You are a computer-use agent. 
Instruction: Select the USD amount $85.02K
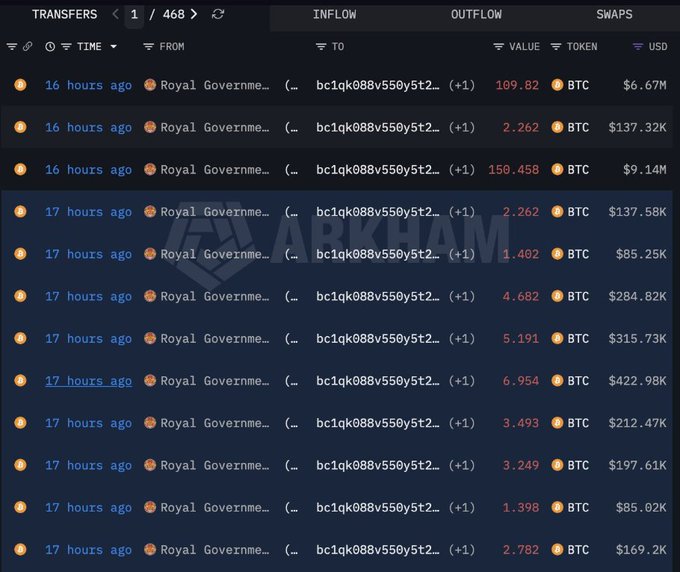click(641, 507)
